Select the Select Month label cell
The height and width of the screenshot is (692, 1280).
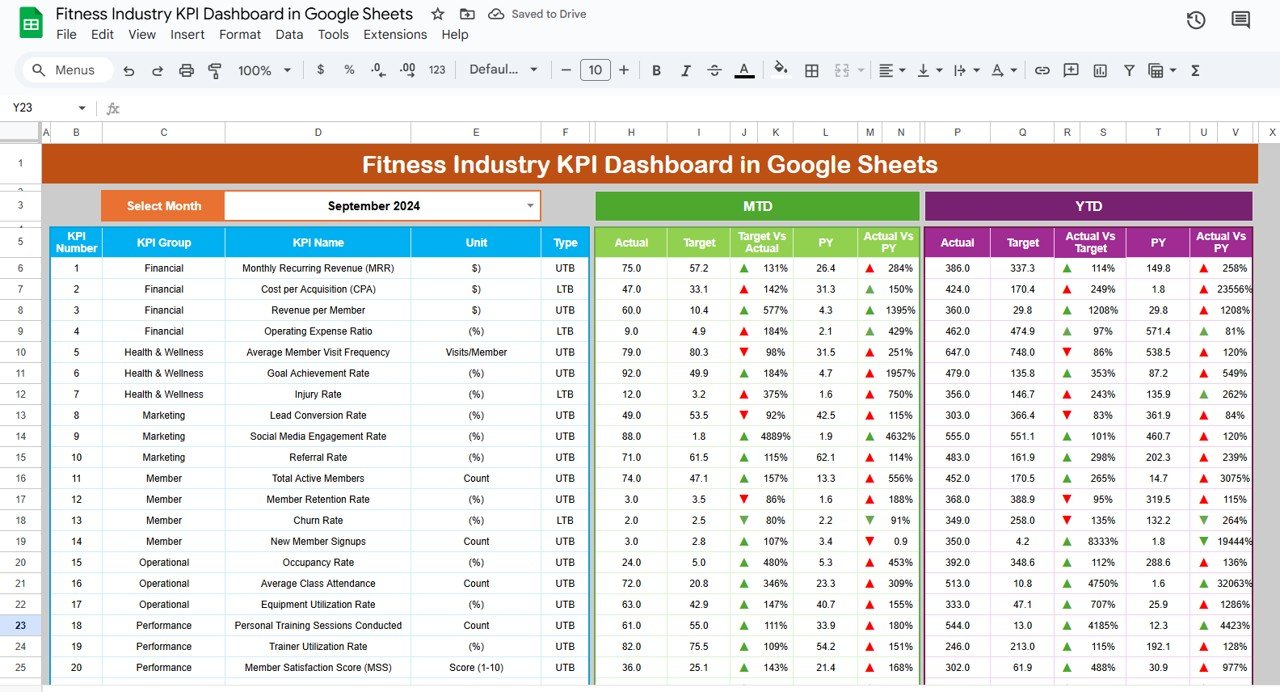tap(163, 206)
